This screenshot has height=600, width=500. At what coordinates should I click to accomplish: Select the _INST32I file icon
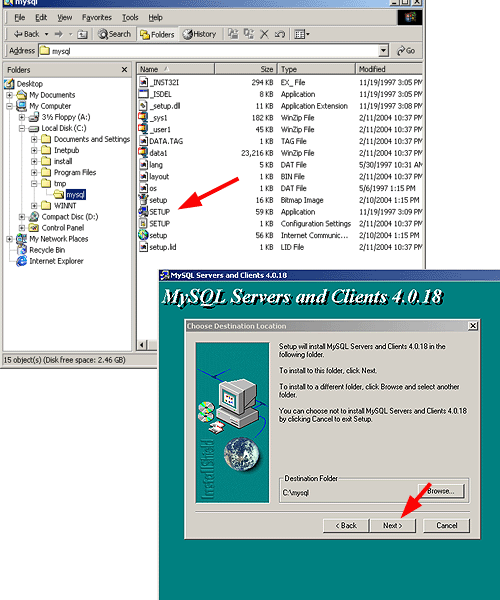point(143,82)
